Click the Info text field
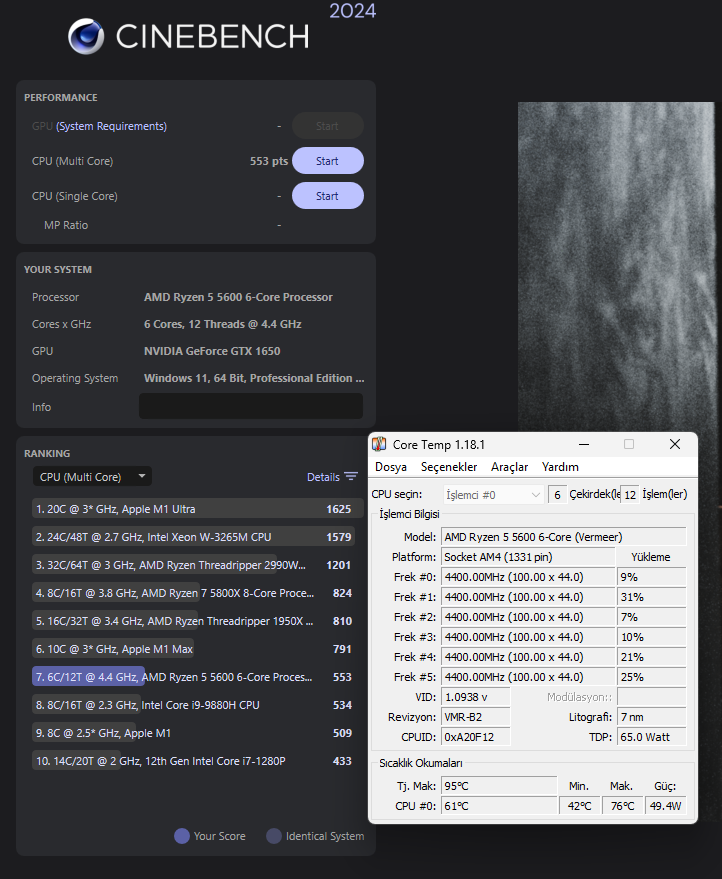 pyautogui.click(x=251, y=406)
